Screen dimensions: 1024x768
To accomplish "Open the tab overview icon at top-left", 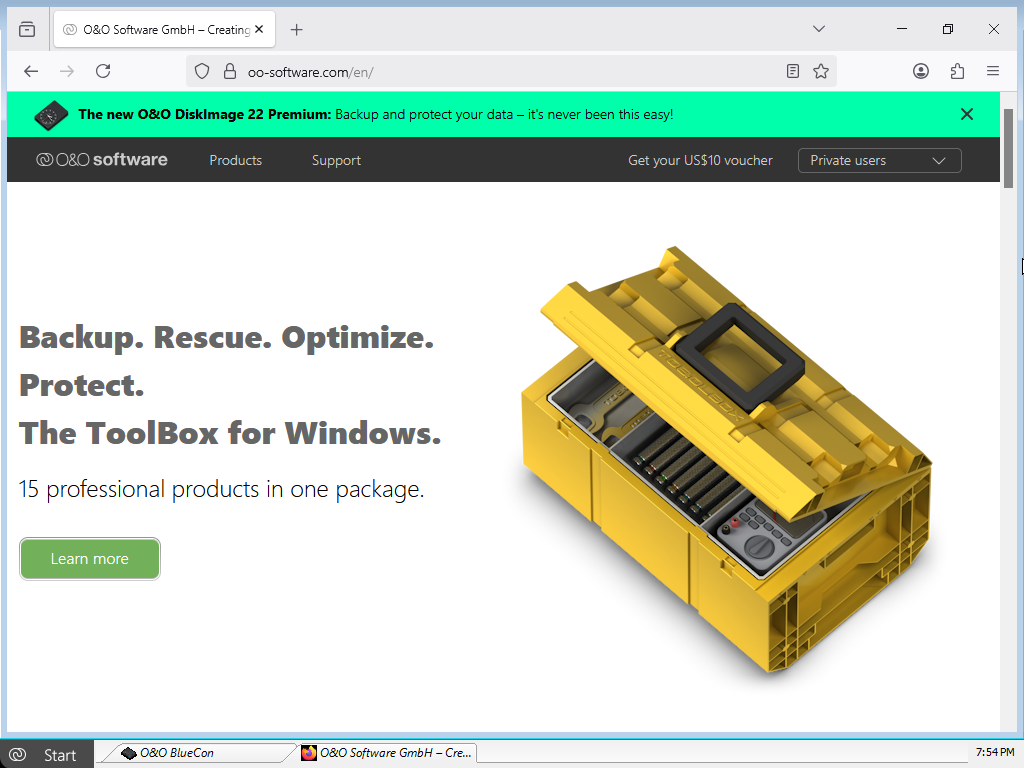I will tap(27, 29).
